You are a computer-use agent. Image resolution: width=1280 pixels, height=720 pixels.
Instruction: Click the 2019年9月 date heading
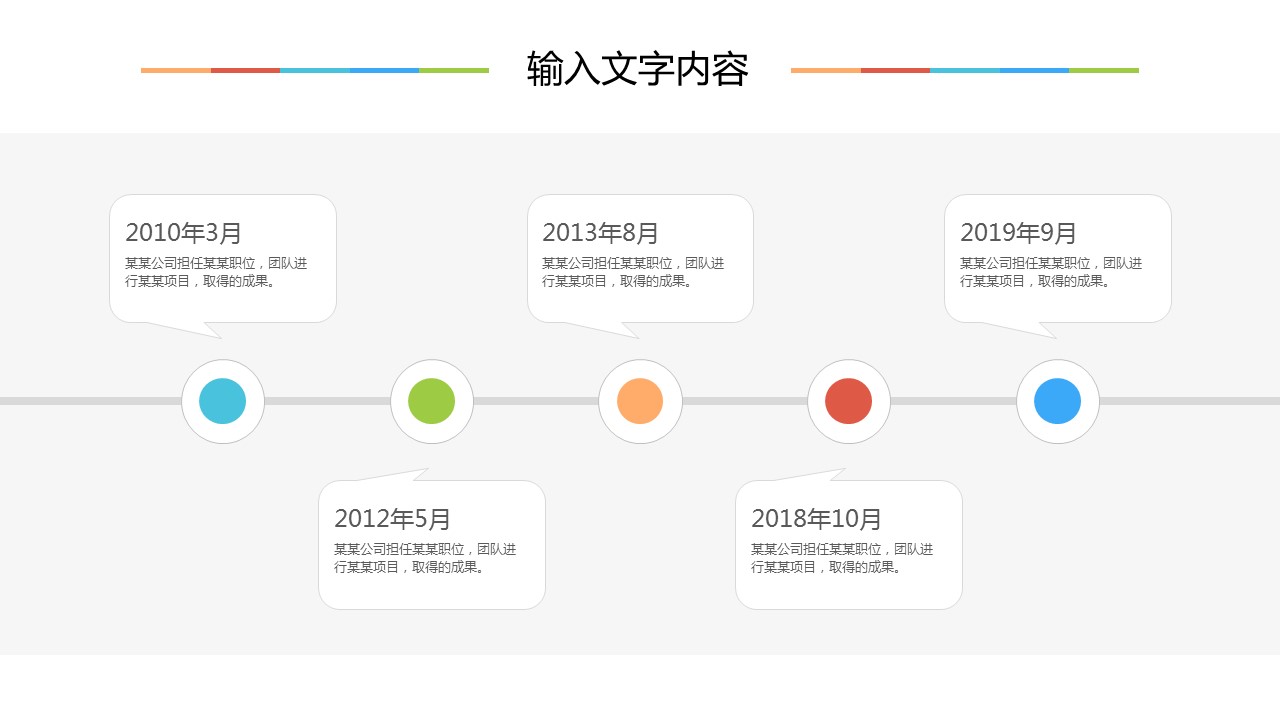coord(1019,233)
